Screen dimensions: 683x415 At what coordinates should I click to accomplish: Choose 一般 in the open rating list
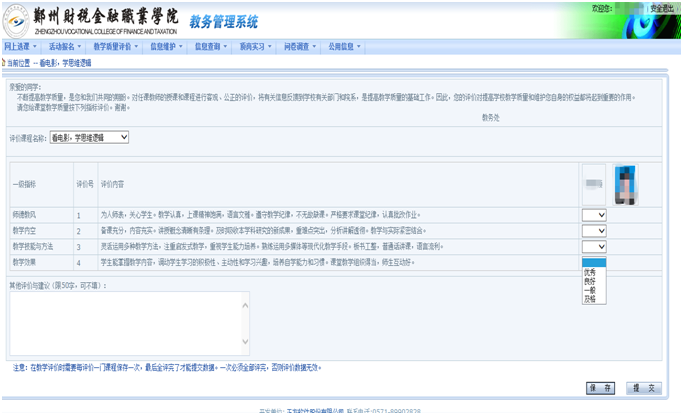(594, 290)
